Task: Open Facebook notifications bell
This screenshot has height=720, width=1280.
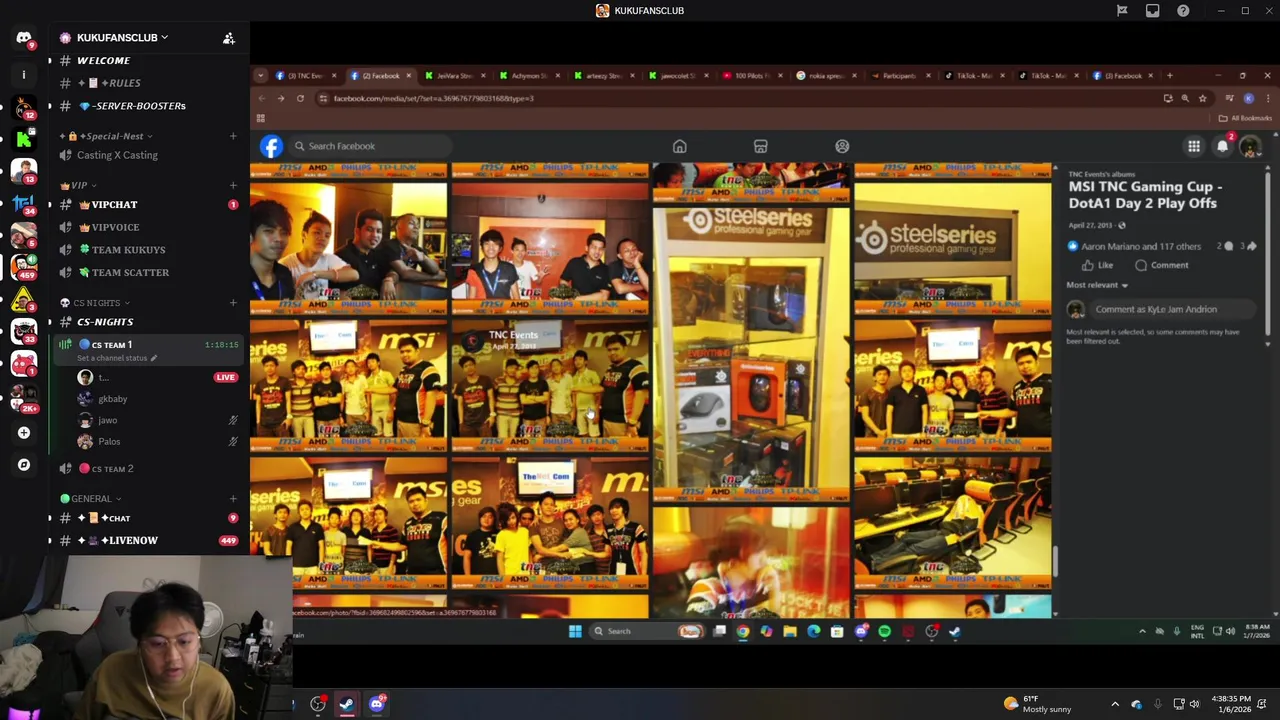Action: [1222, 146]
